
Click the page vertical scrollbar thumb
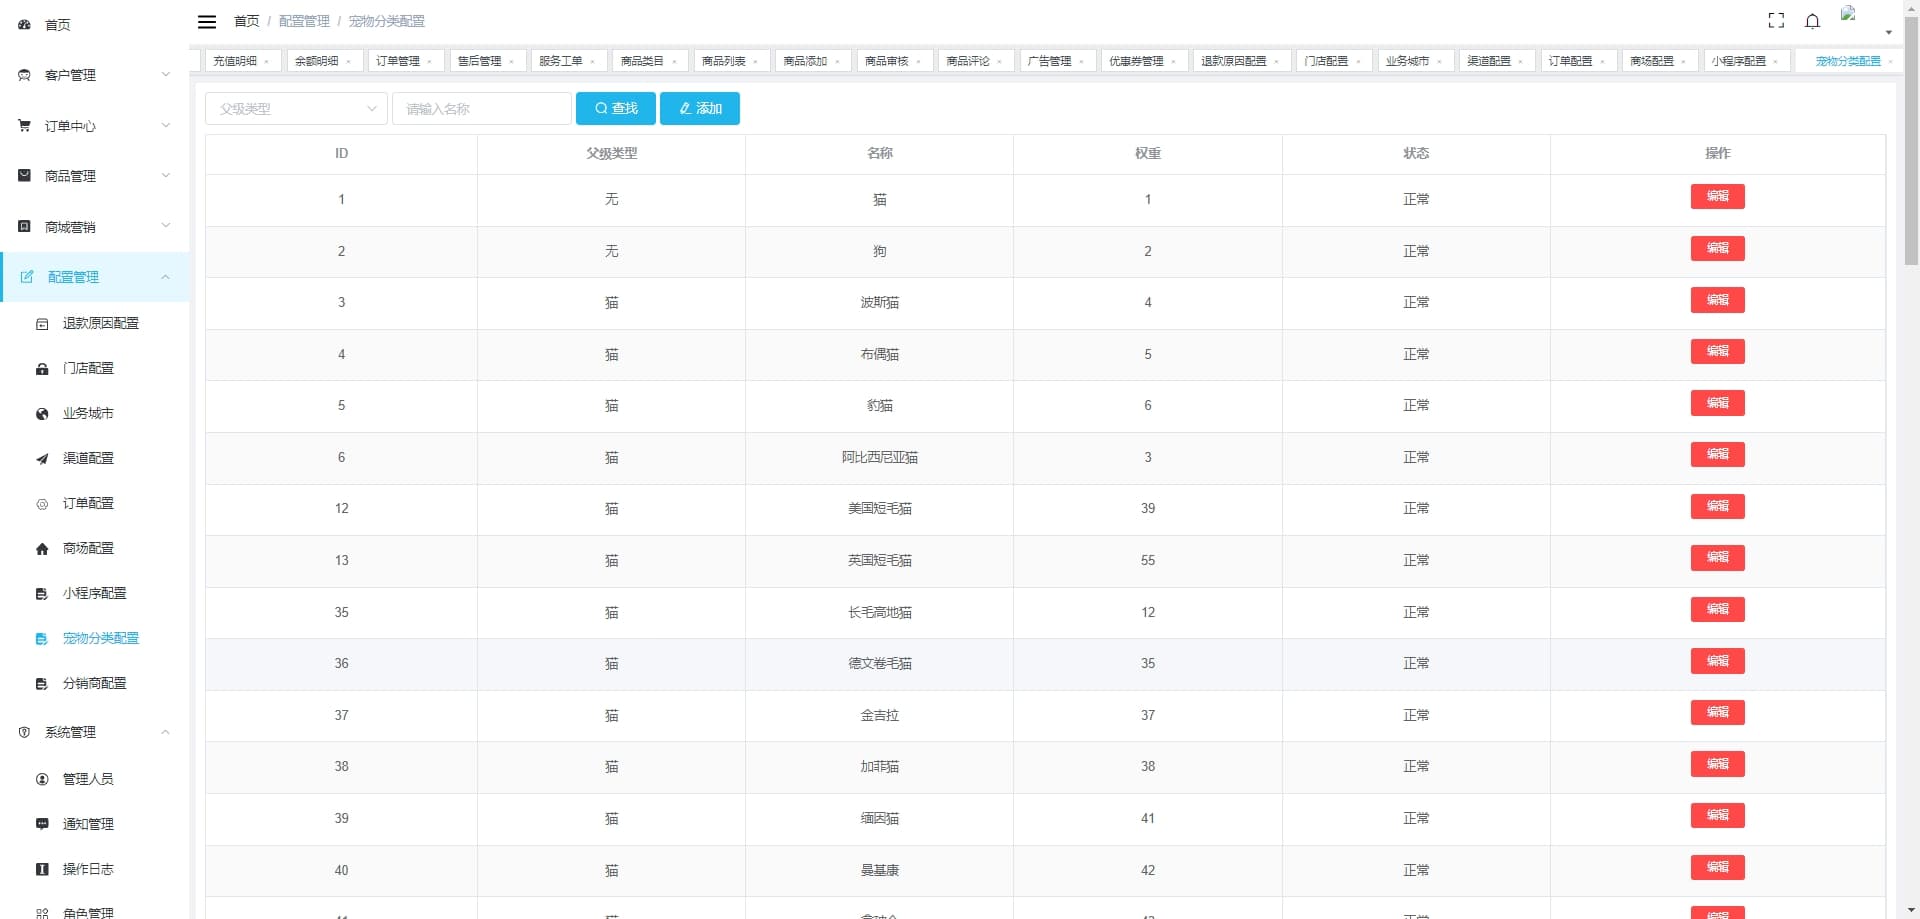pyautogui.click(x=1911, y=140)
